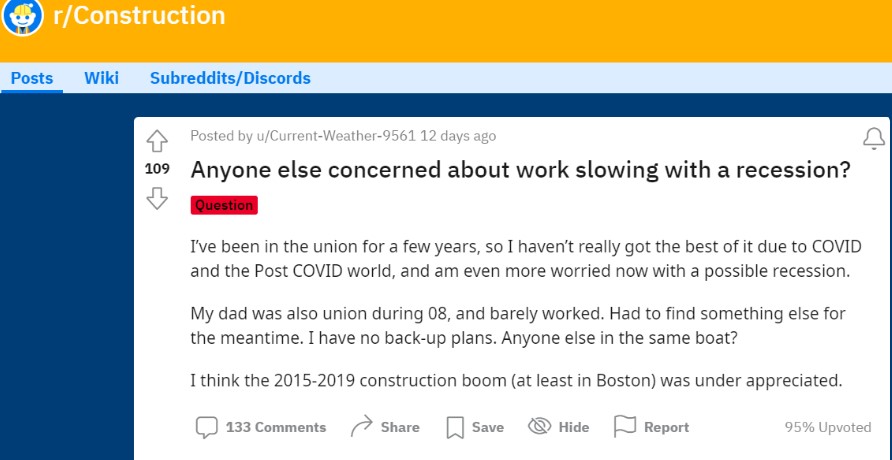This screenshot has height=460, width=892.
Task: Open the comments speech bubble icon
Action: click(x=207, y=428)
